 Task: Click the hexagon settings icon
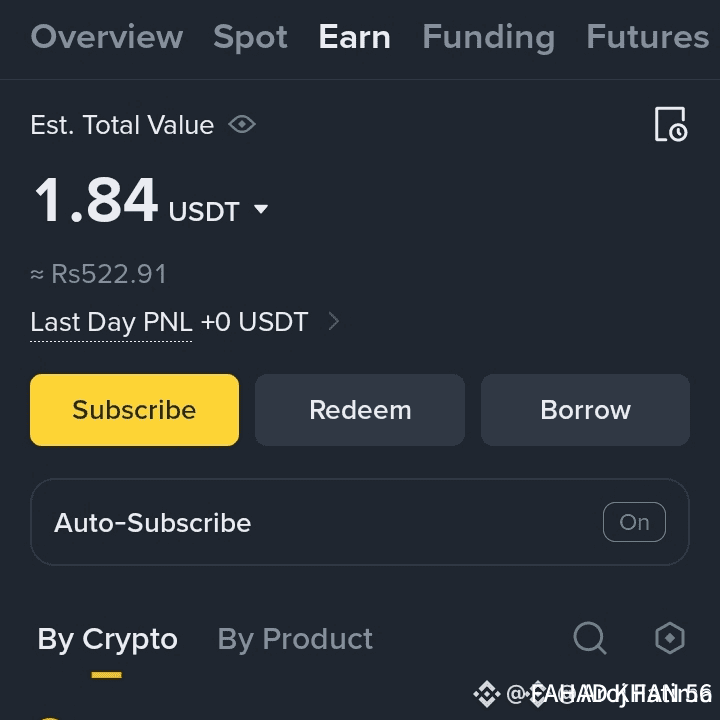click(x=670, y=638)
